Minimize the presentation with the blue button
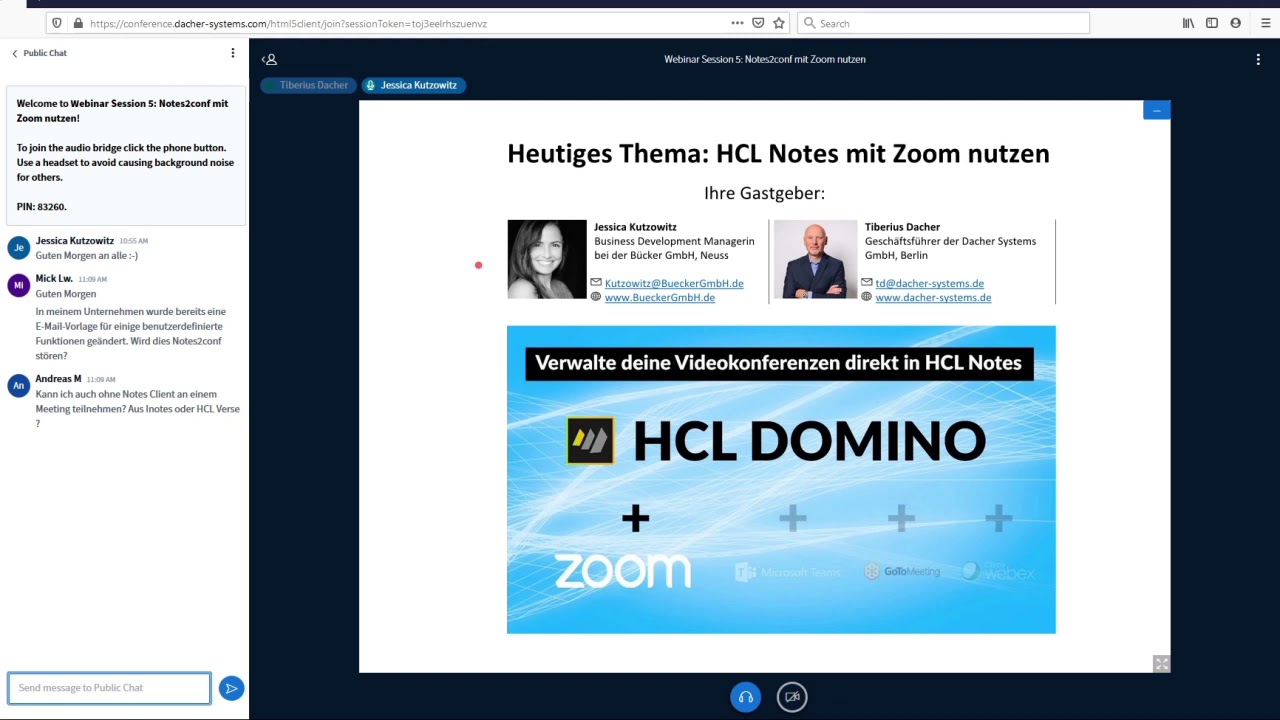This screenshot has width=1280, height=720. pos(1157,110)
